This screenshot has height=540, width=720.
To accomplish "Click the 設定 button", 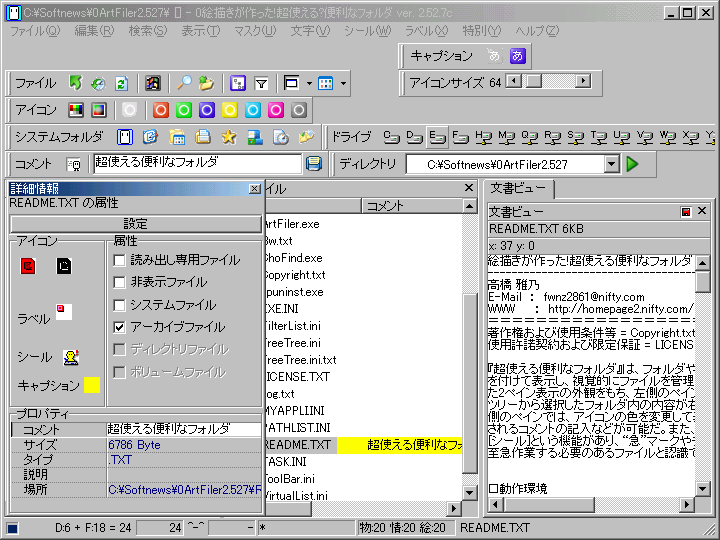I will pos(135,224).
